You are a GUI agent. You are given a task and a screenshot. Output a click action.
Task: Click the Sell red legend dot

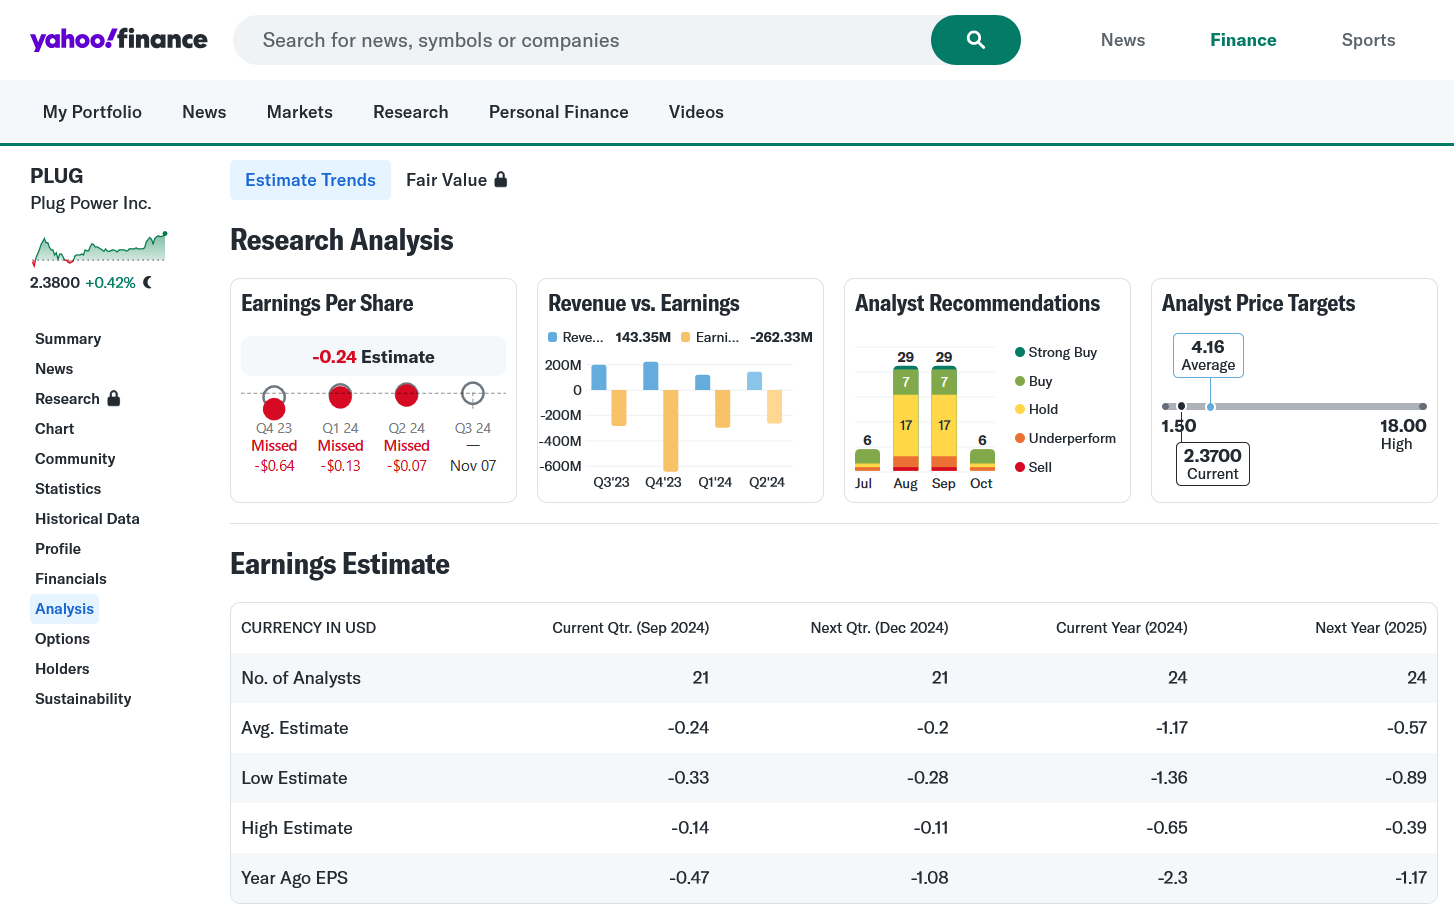(x=1020, y=467)
